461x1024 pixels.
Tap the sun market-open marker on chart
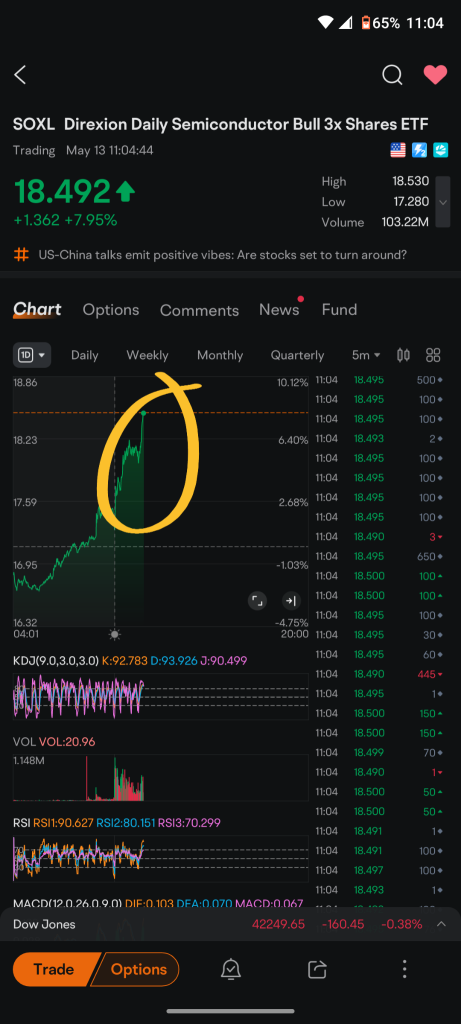pyautogui.click(x=115, y=634)
